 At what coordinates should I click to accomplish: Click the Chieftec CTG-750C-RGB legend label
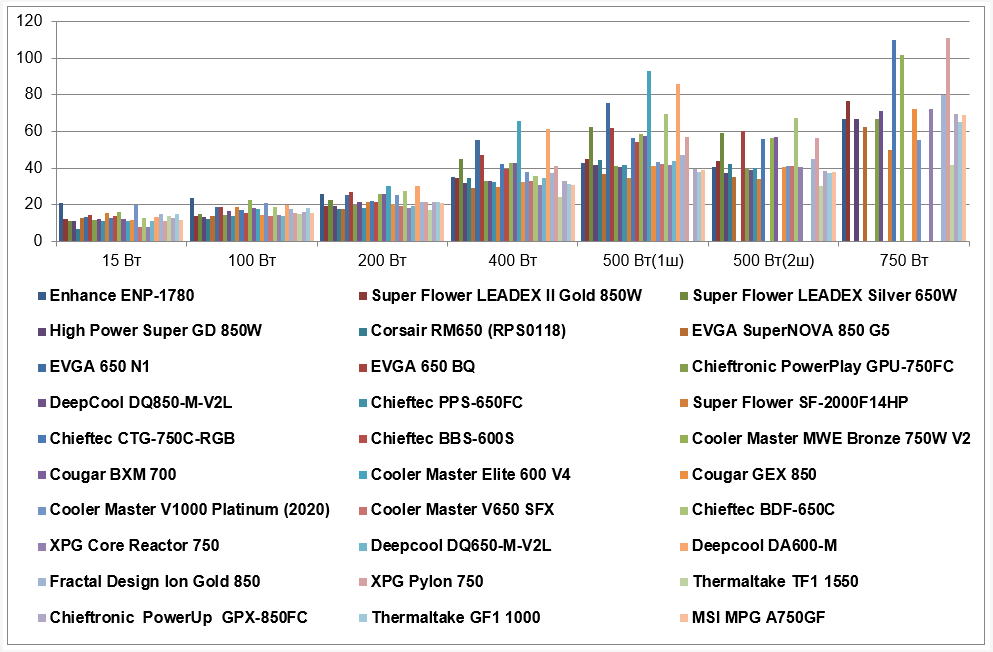tap(142, 438)
